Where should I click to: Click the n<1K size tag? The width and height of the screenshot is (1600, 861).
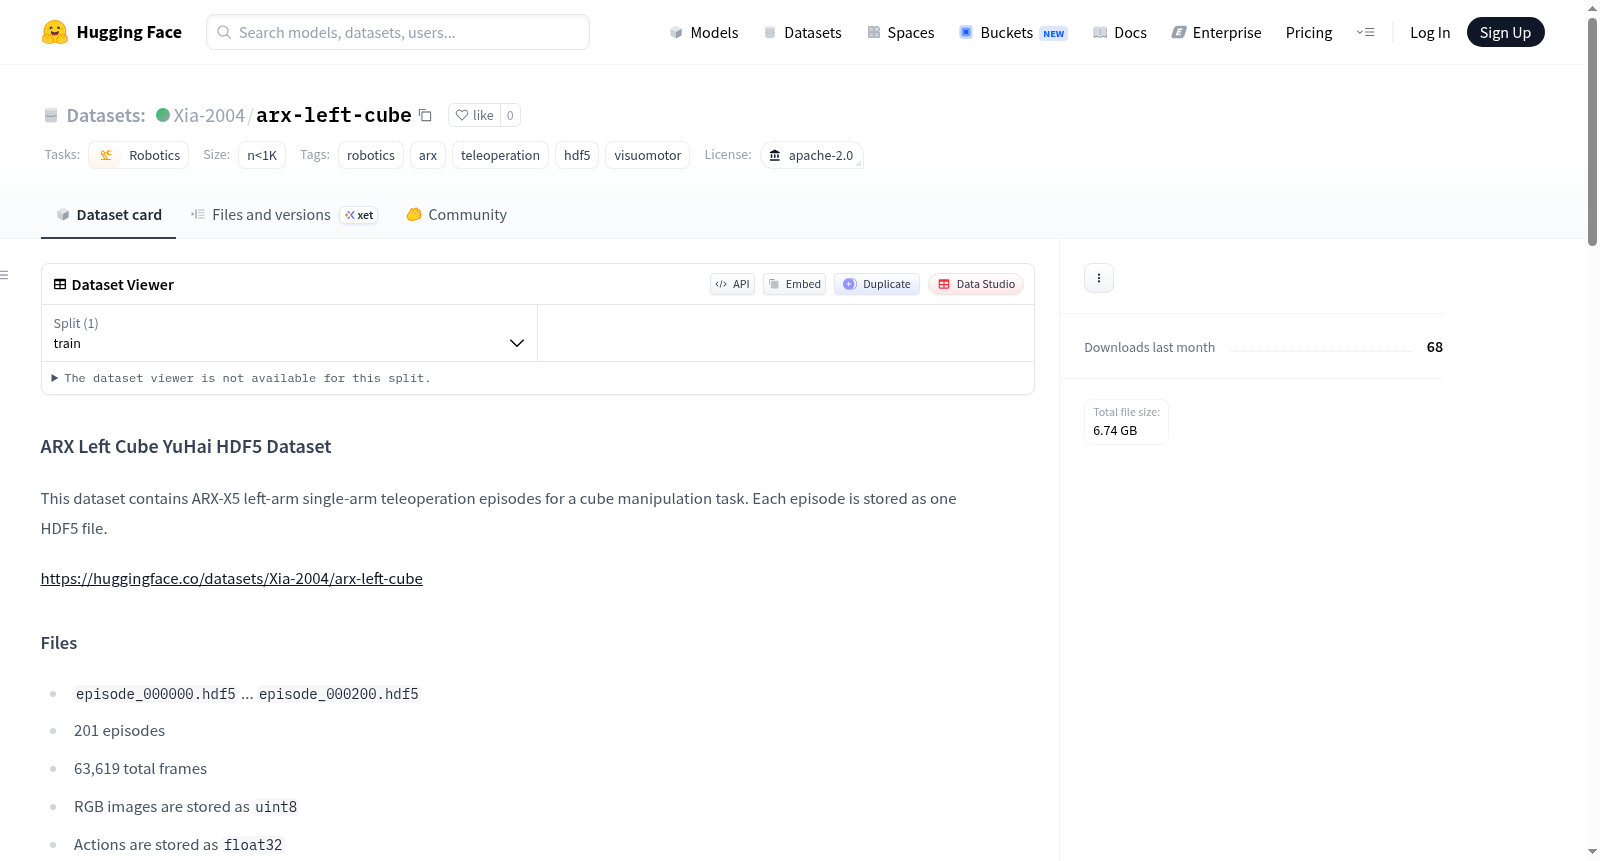click(x=262, y=155)
